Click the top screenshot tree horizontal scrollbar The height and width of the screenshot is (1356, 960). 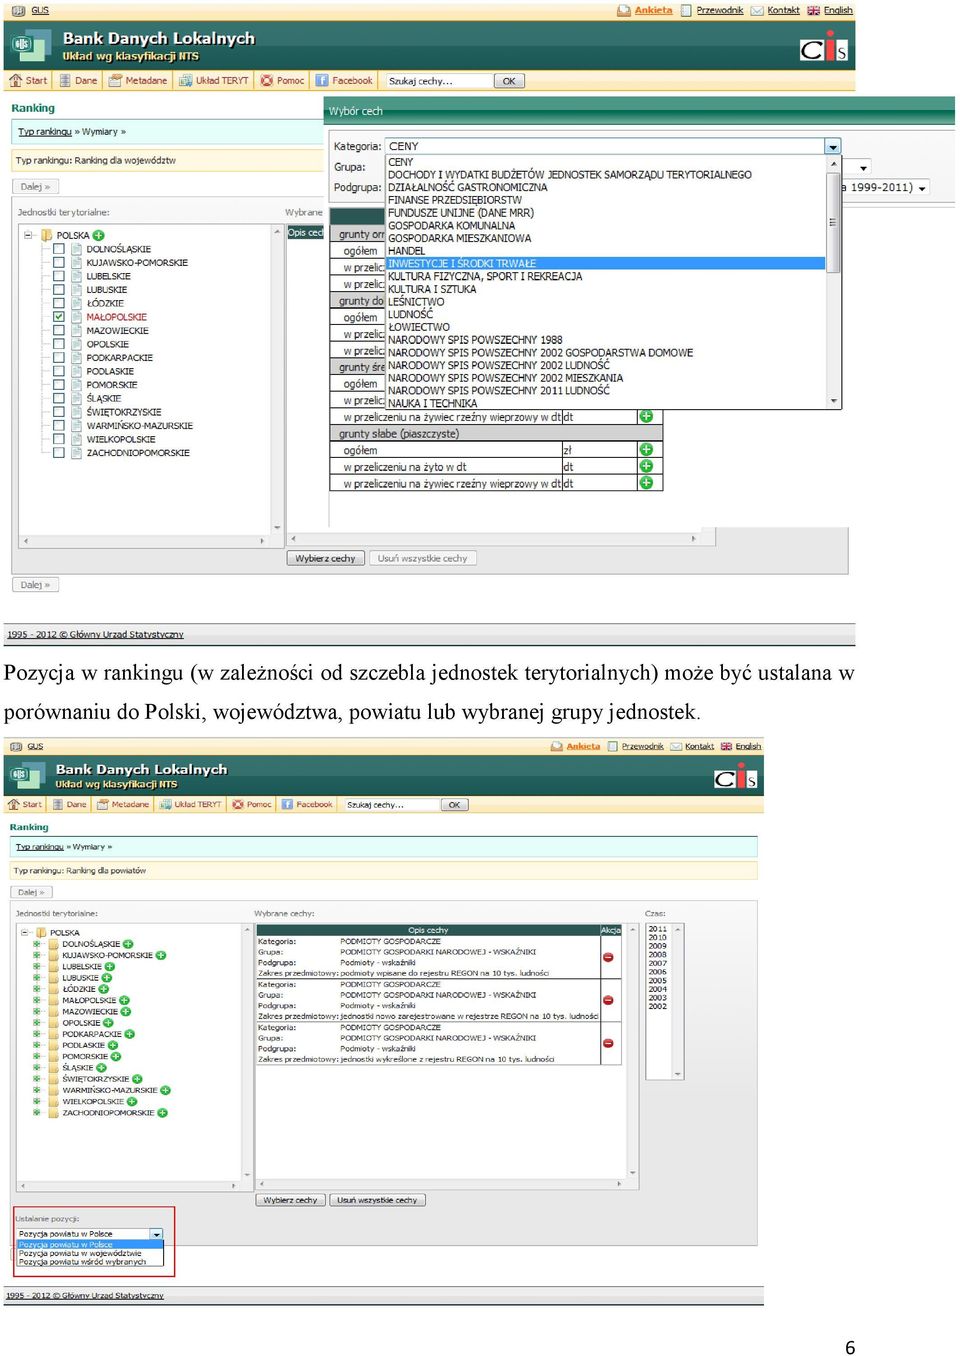pos(143,540)
